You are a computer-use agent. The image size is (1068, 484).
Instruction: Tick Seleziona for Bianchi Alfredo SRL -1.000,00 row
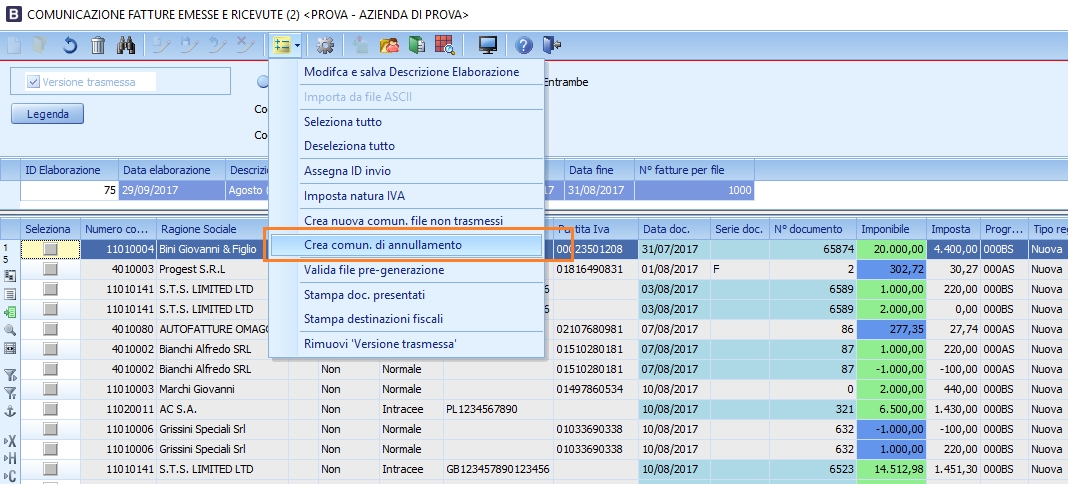click(x=50, y=370)
